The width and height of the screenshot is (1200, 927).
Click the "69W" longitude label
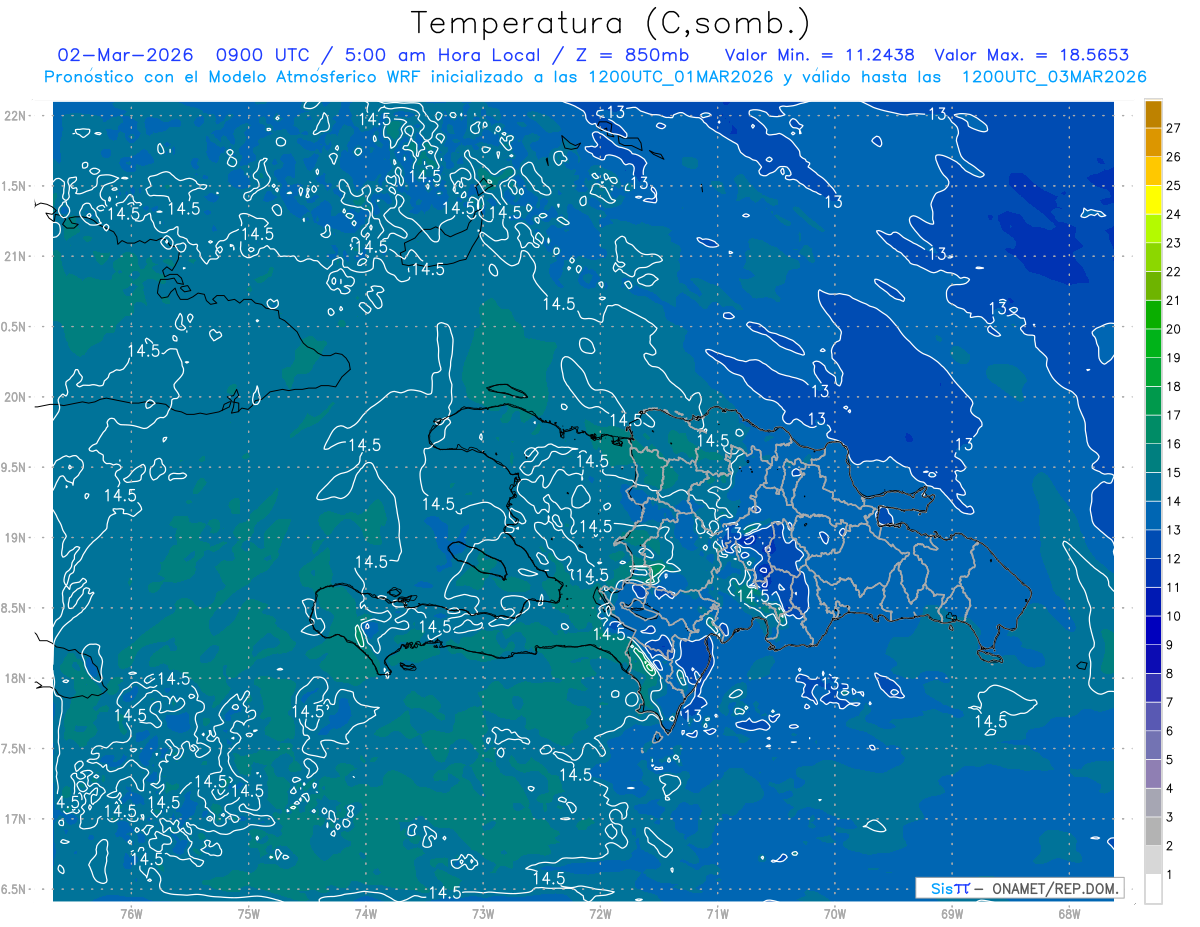[x=952, y=914]
